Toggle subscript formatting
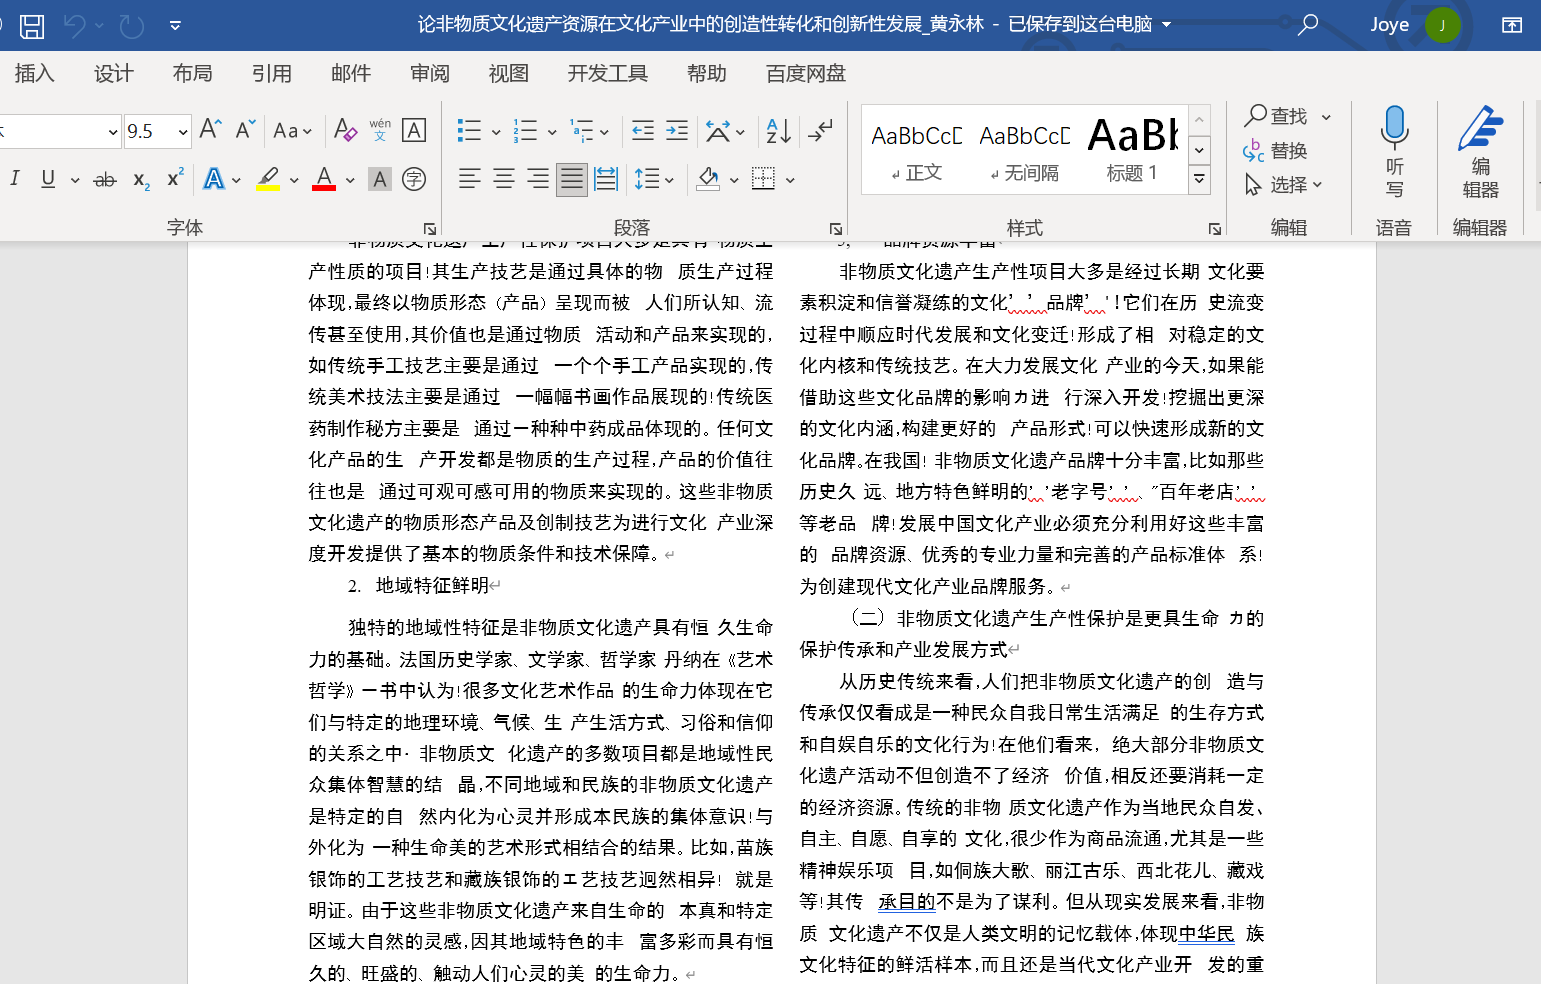The image size is (1541, 984). point(141,180)
